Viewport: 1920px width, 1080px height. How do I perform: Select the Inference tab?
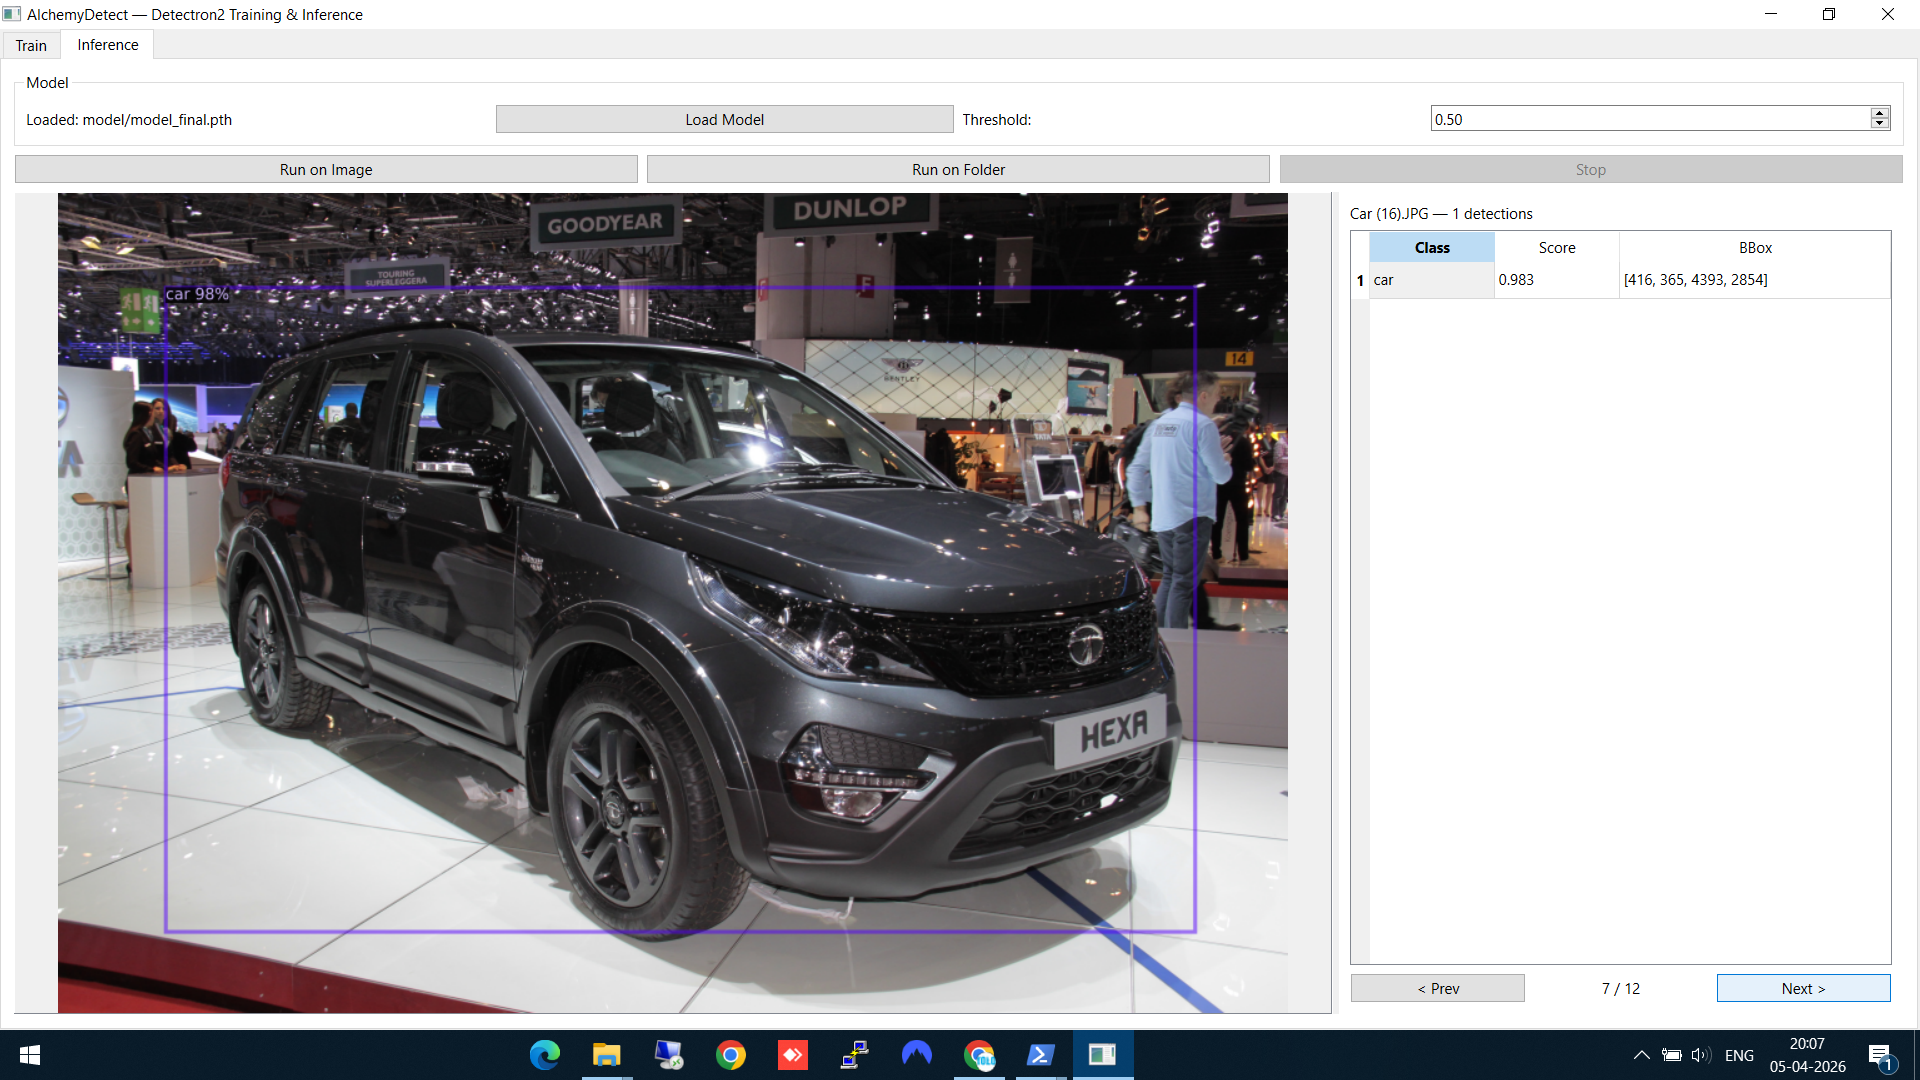pos(106,45)
